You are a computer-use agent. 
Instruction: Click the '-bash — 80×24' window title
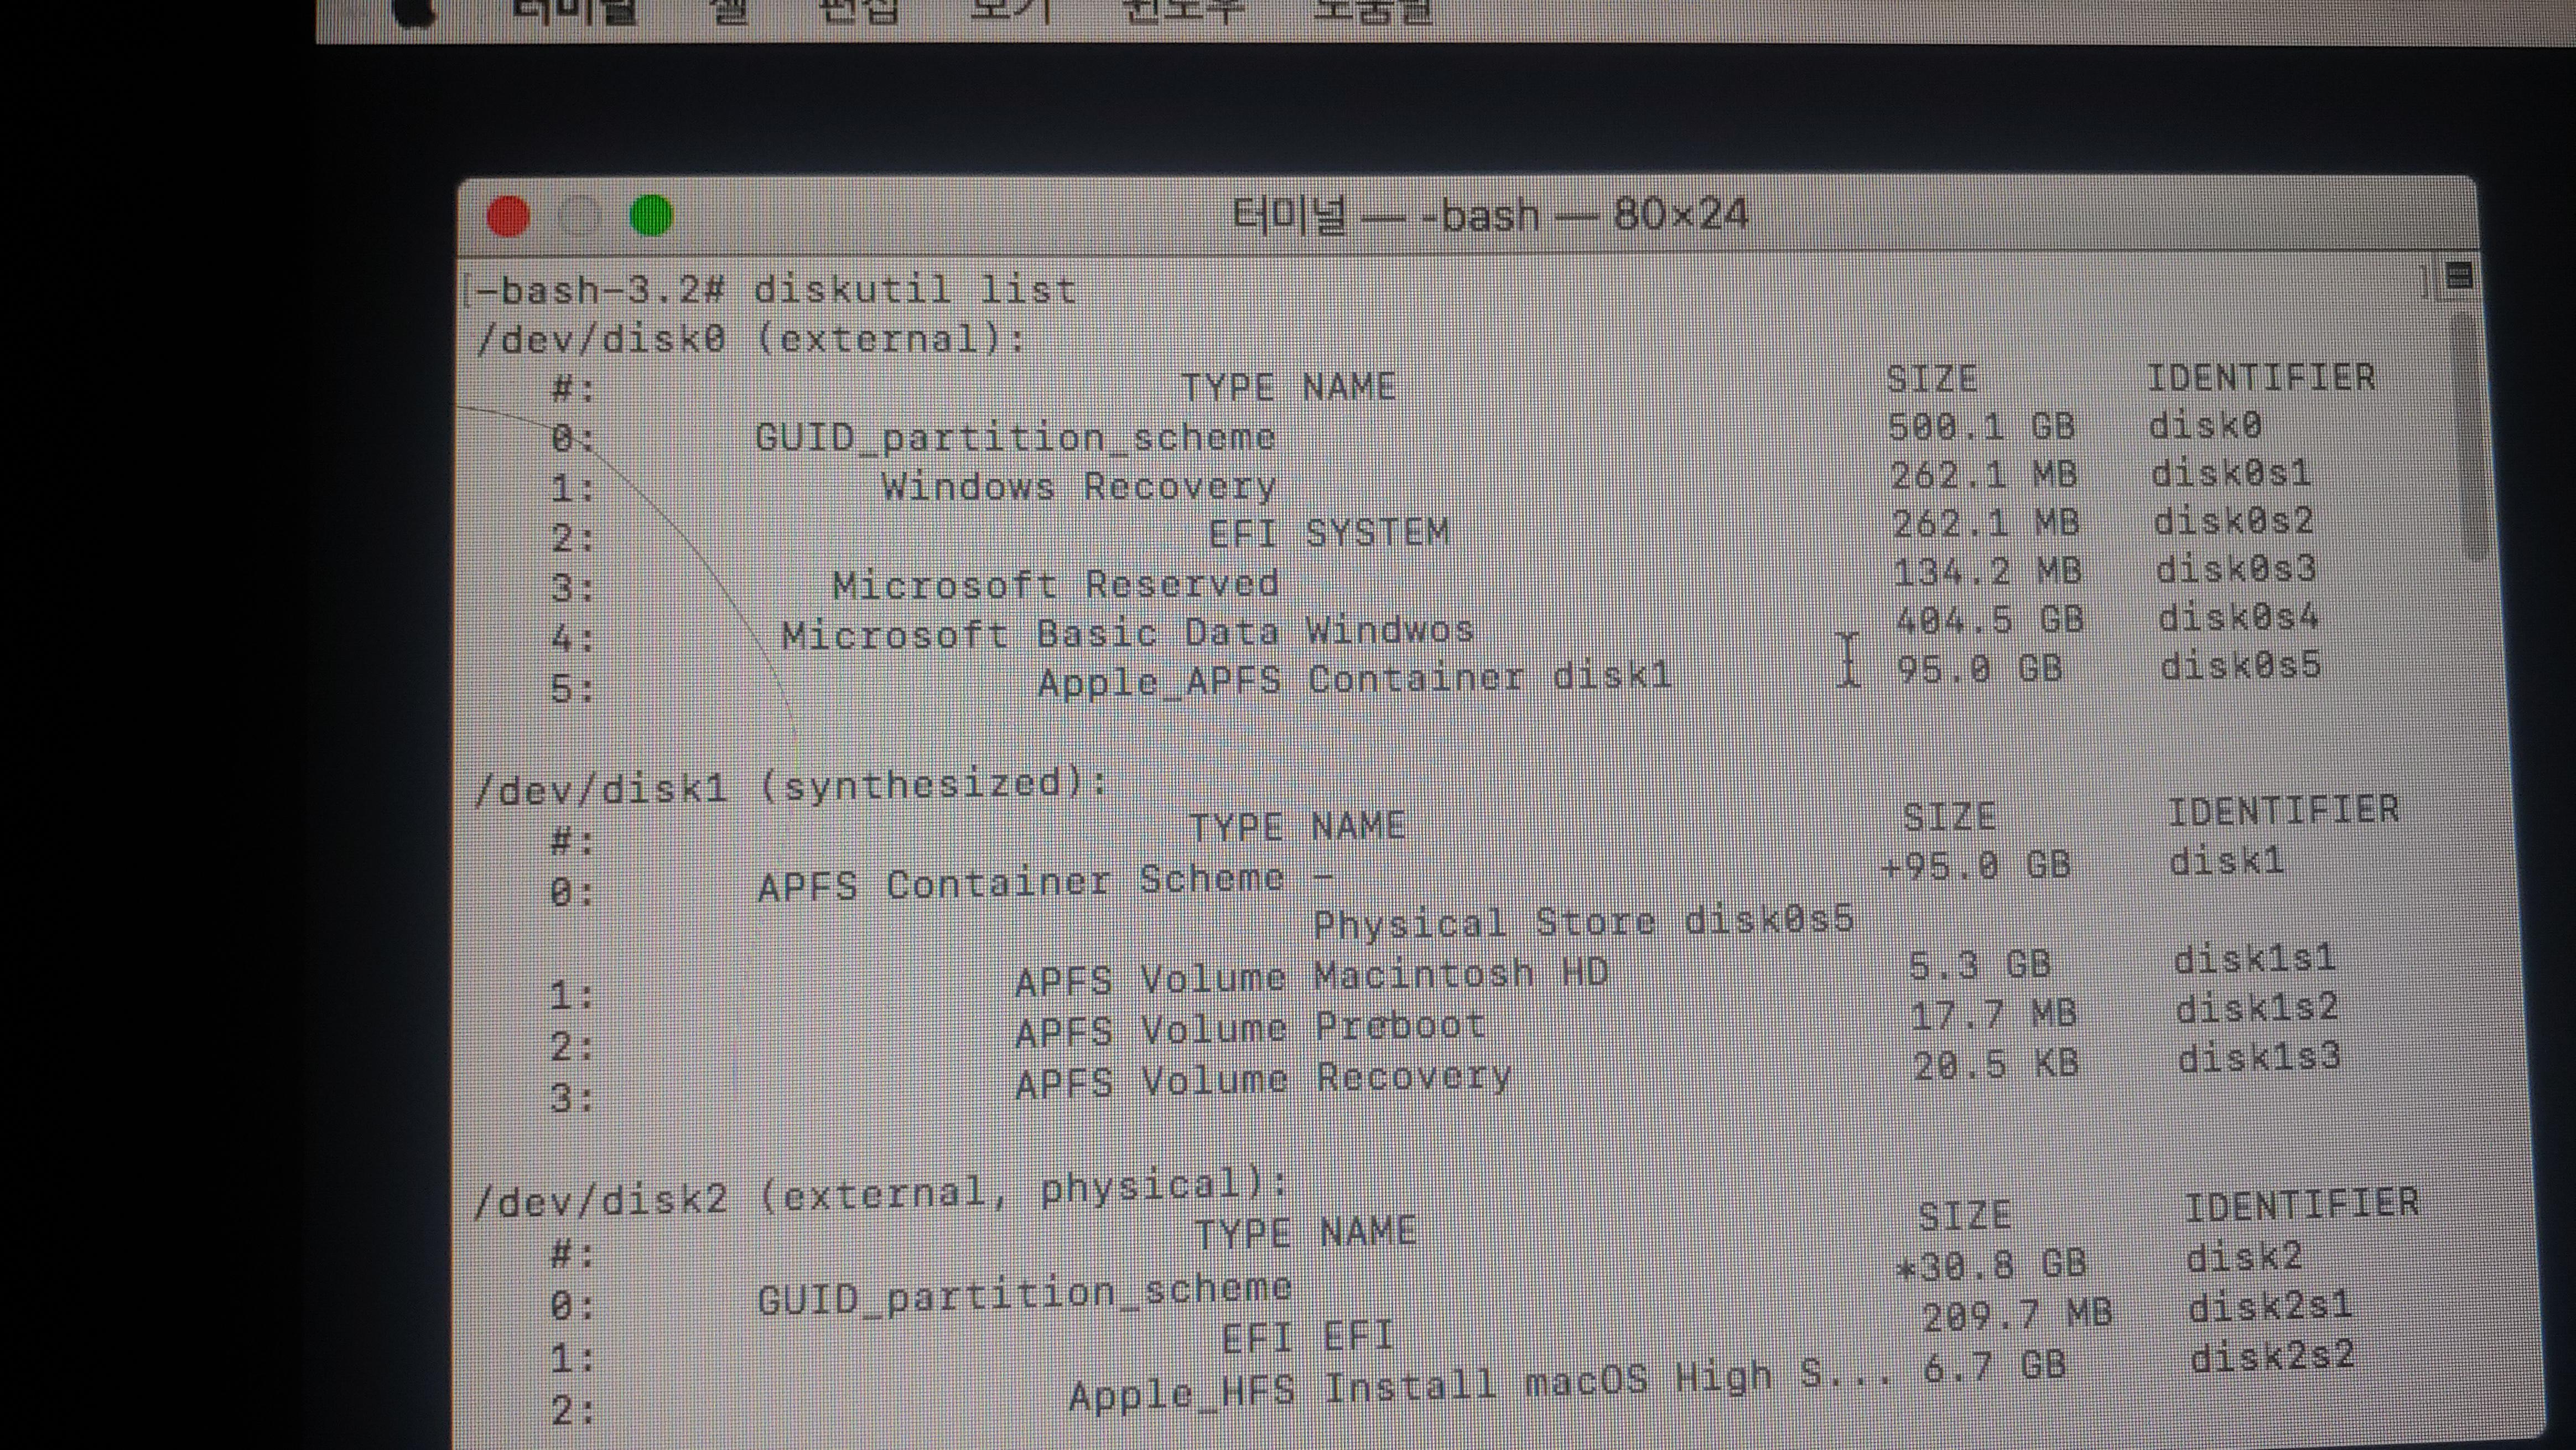1490,215
